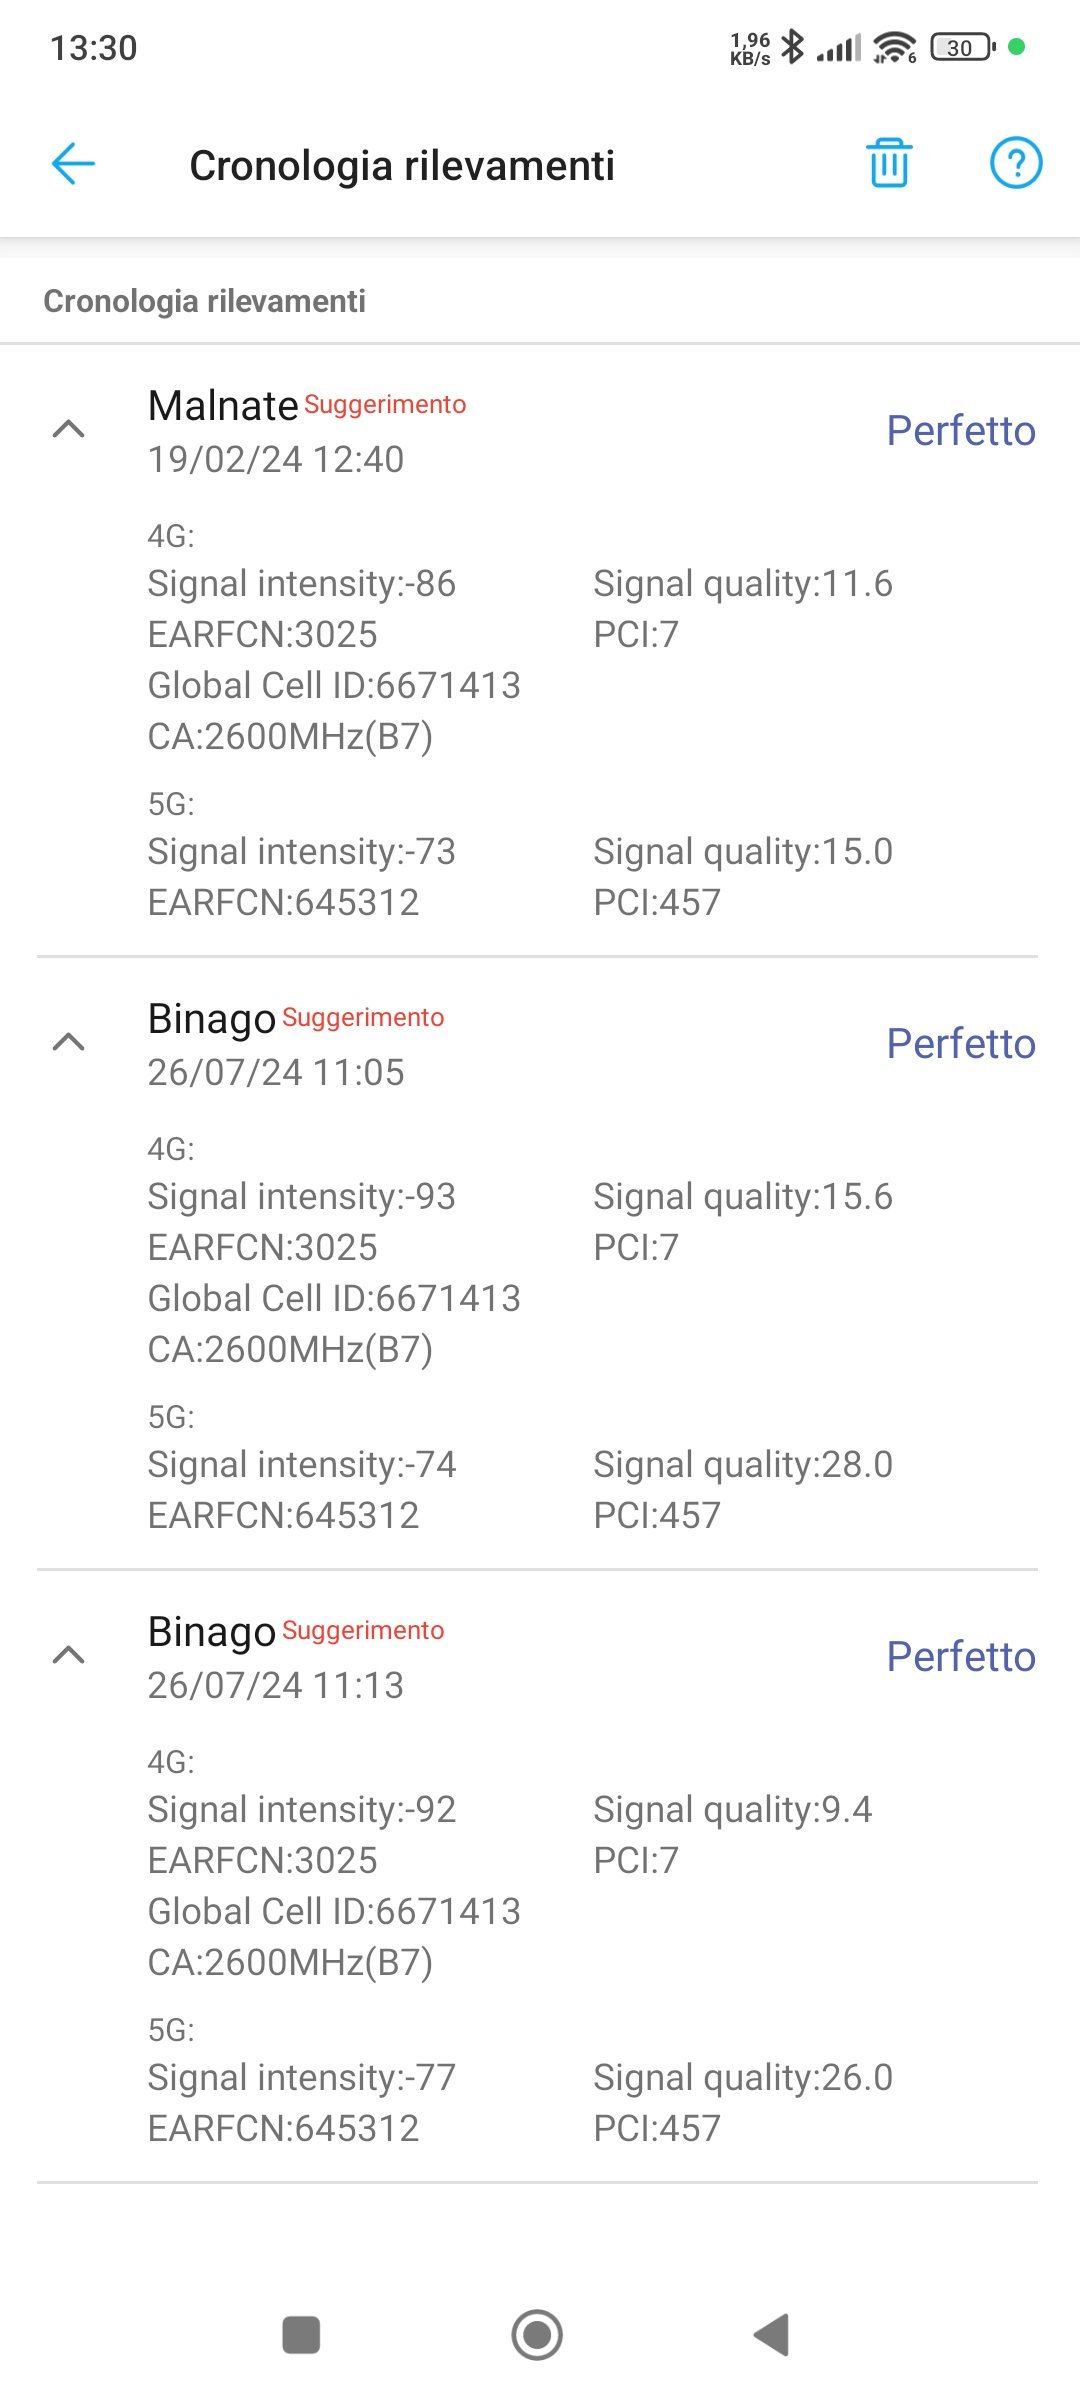Tap Perfetto on the Binago 11:05 entry
1080x2400 pixels.
[x=961, y=1044]
